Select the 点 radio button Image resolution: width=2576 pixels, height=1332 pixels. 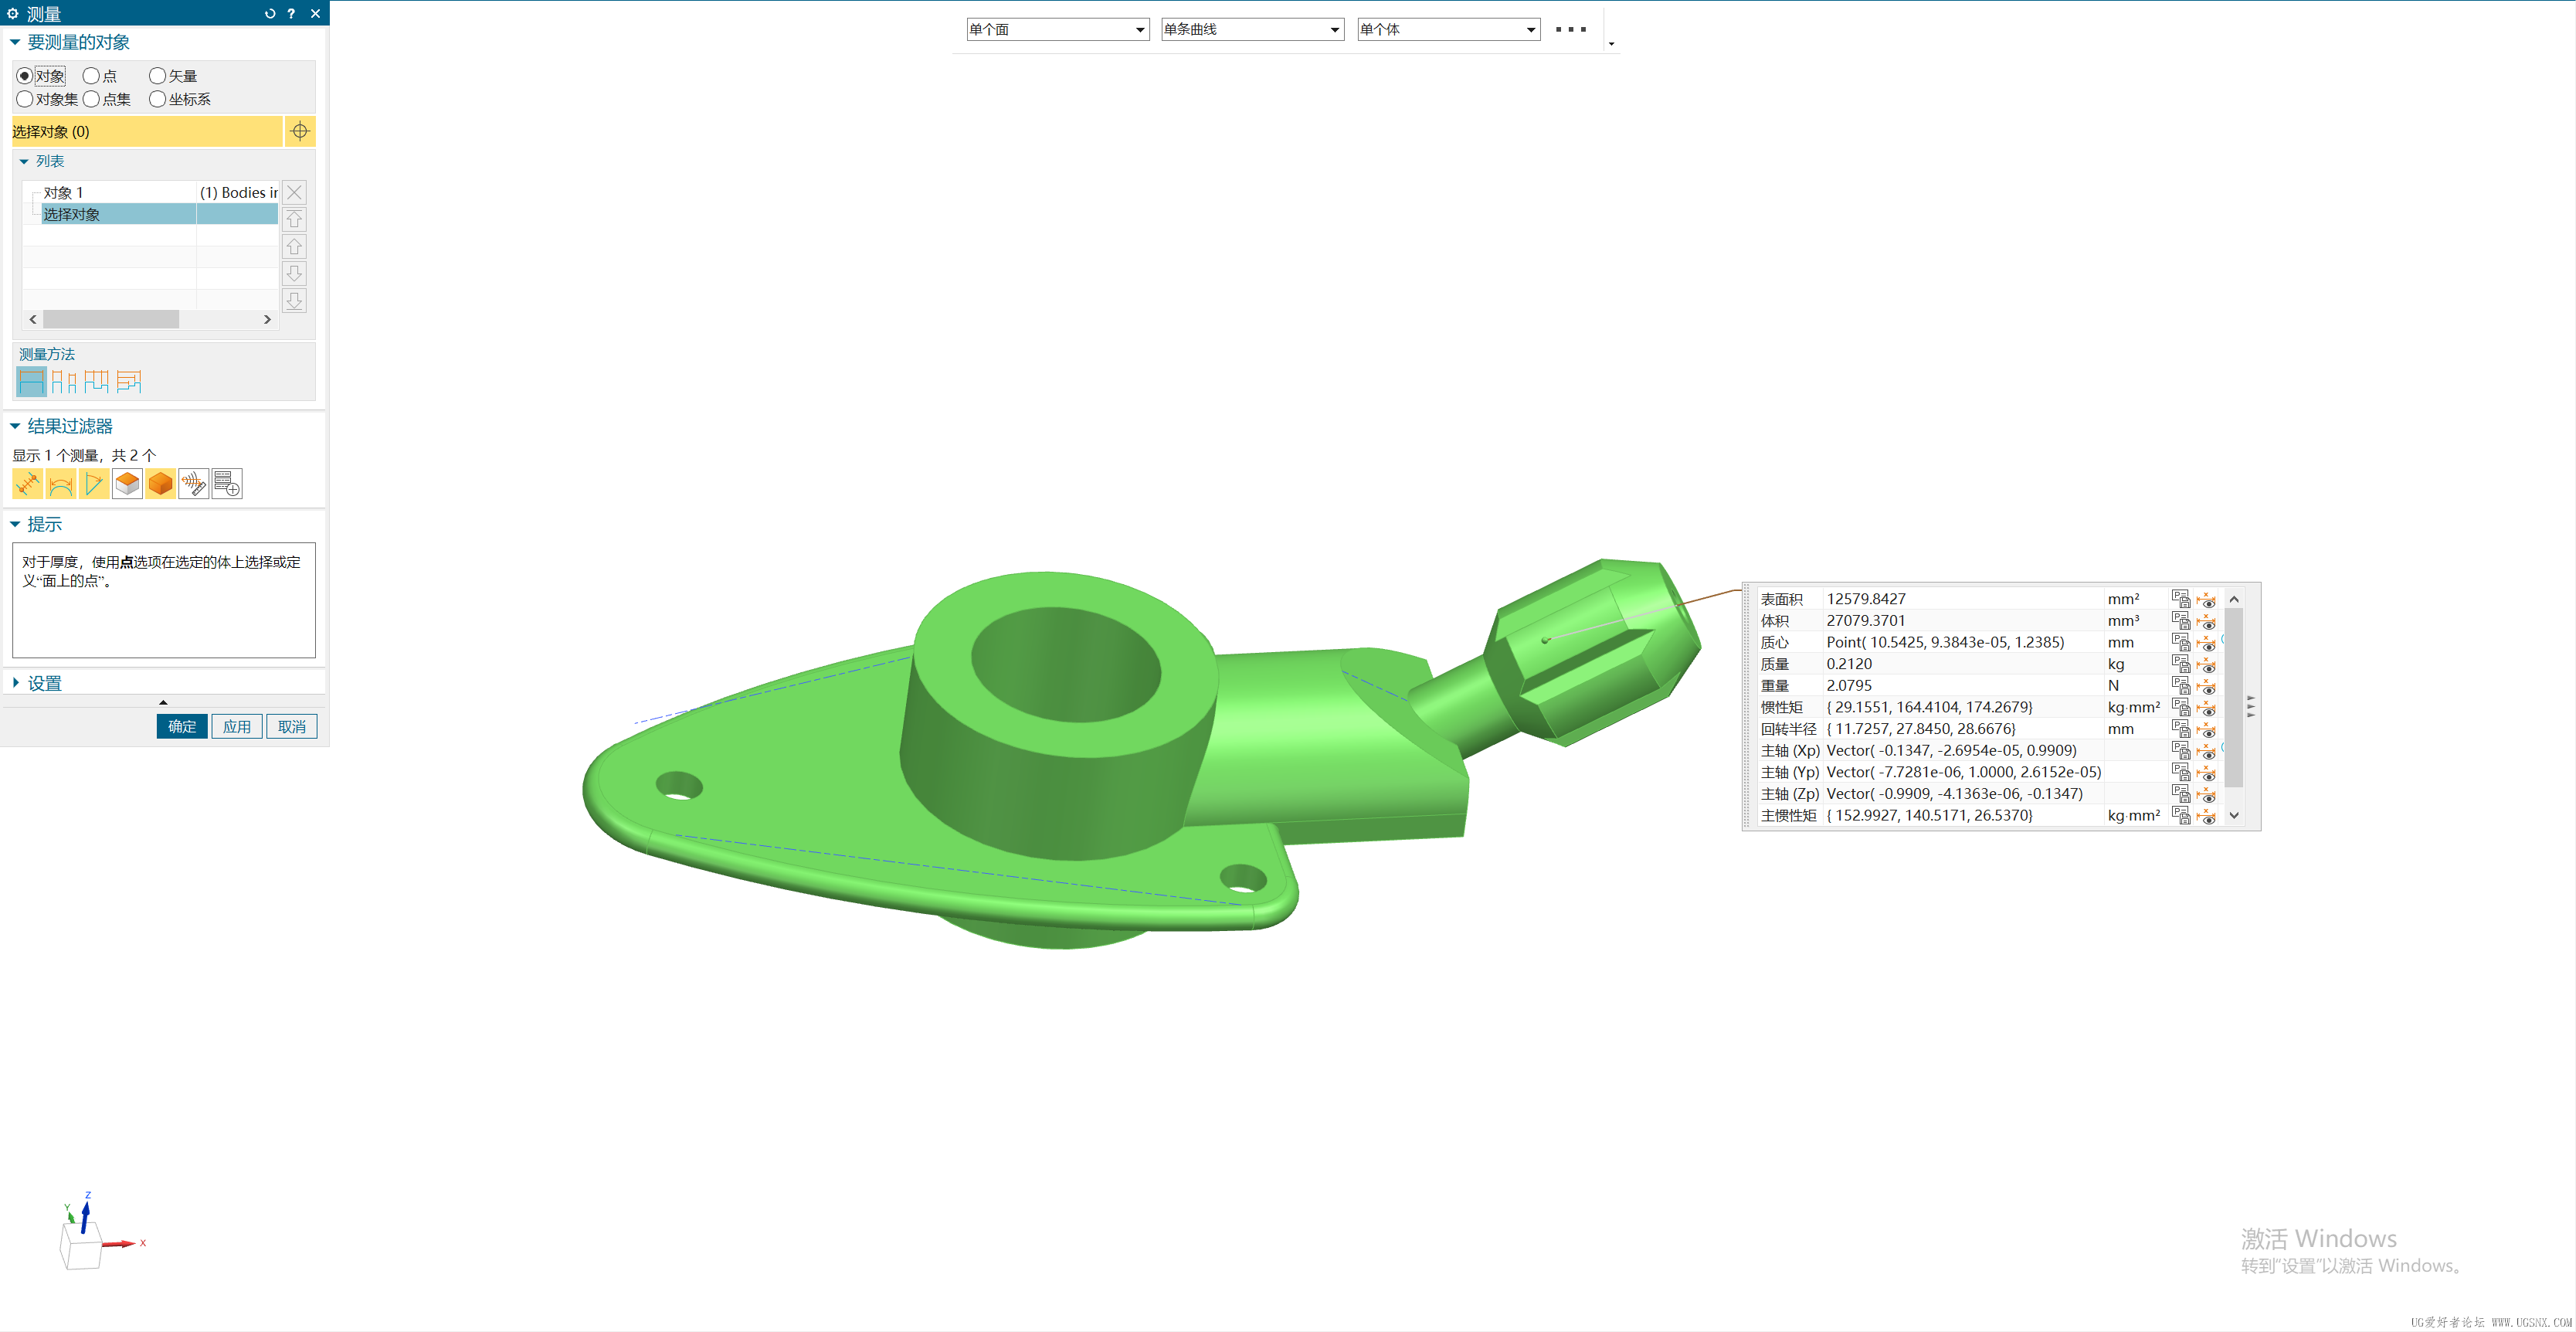91,75
